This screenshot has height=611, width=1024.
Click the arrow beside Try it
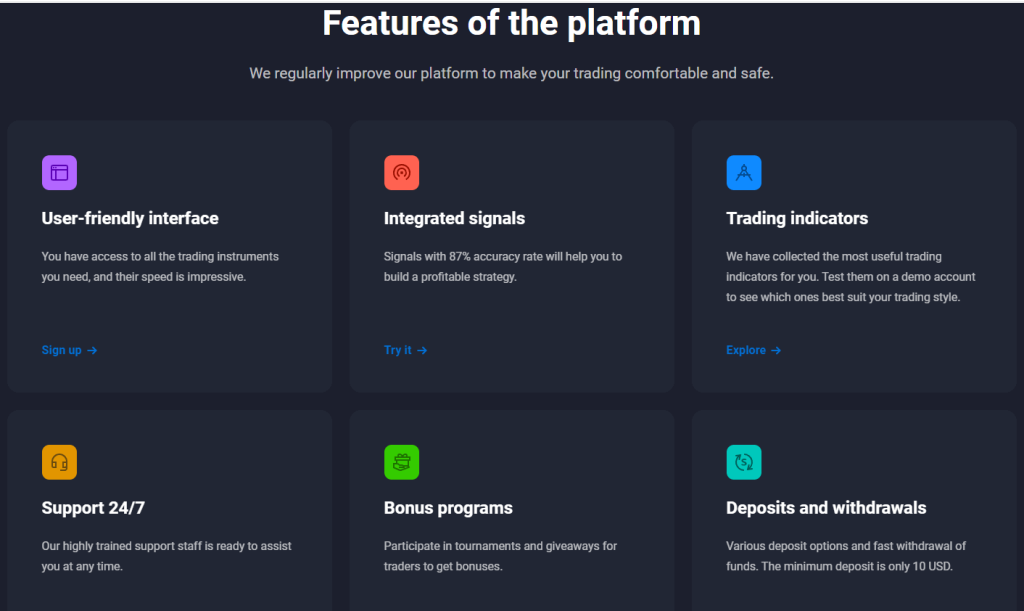click(x=421, y=350)
